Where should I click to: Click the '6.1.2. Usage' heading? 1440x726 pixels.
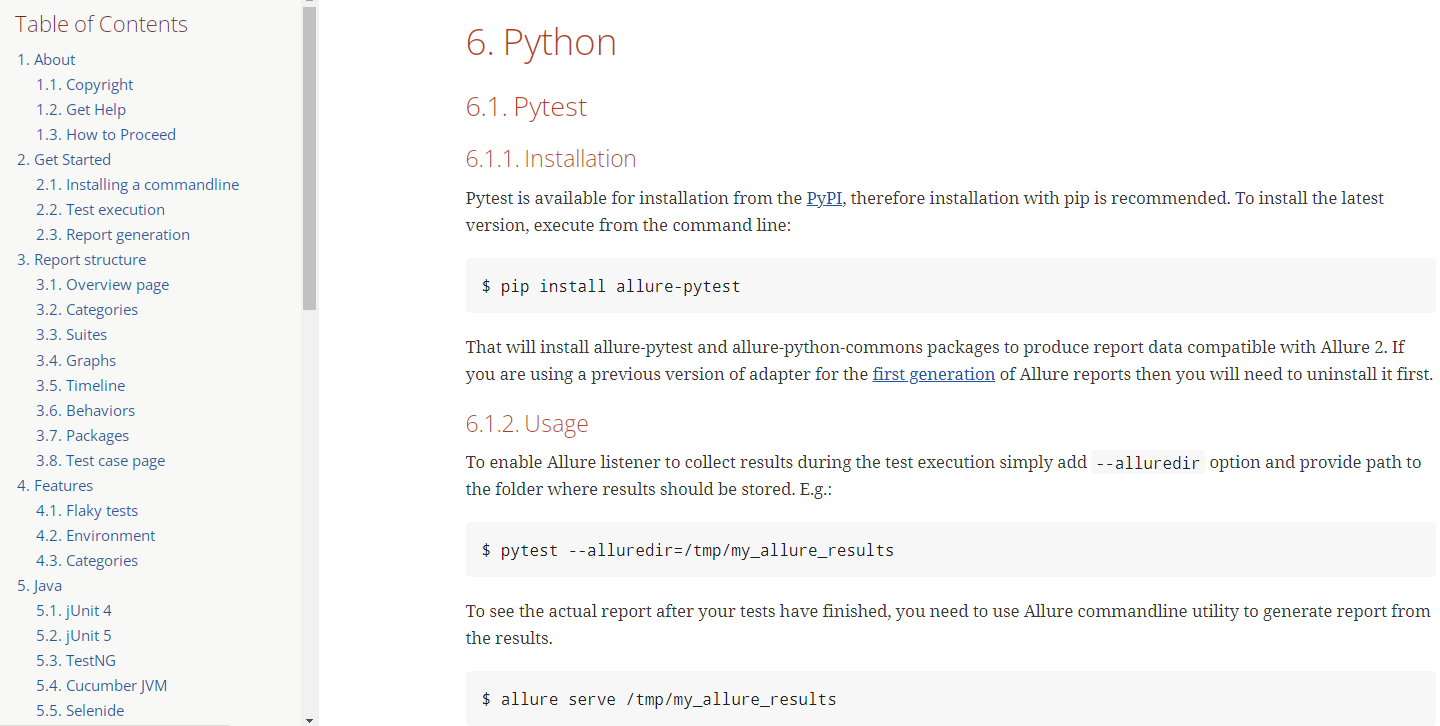pyautogui.click(x=527, y=423)
